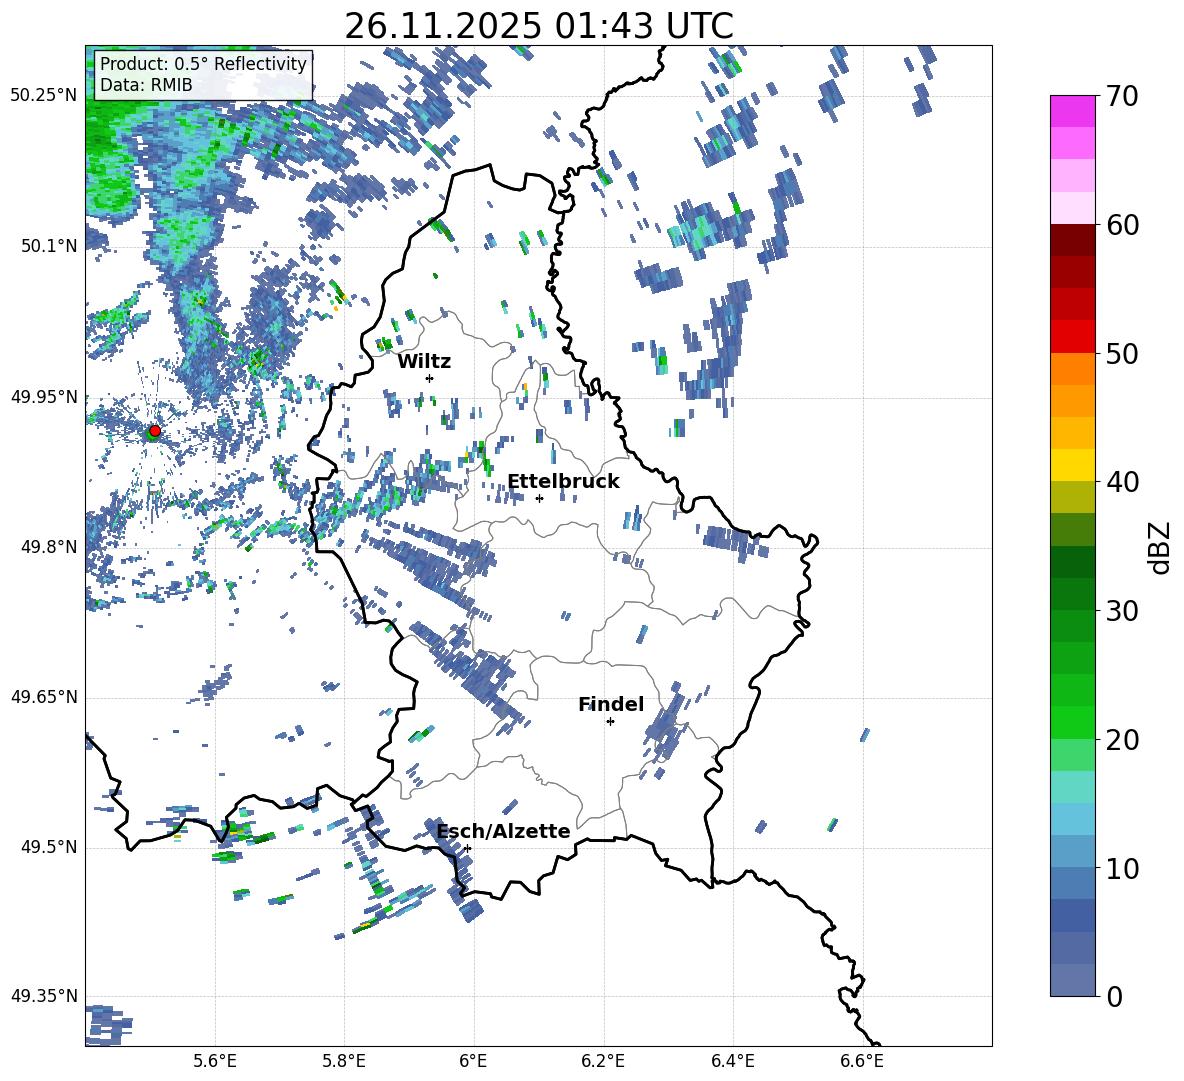Click the colorbar 20 tick label

1122,740
